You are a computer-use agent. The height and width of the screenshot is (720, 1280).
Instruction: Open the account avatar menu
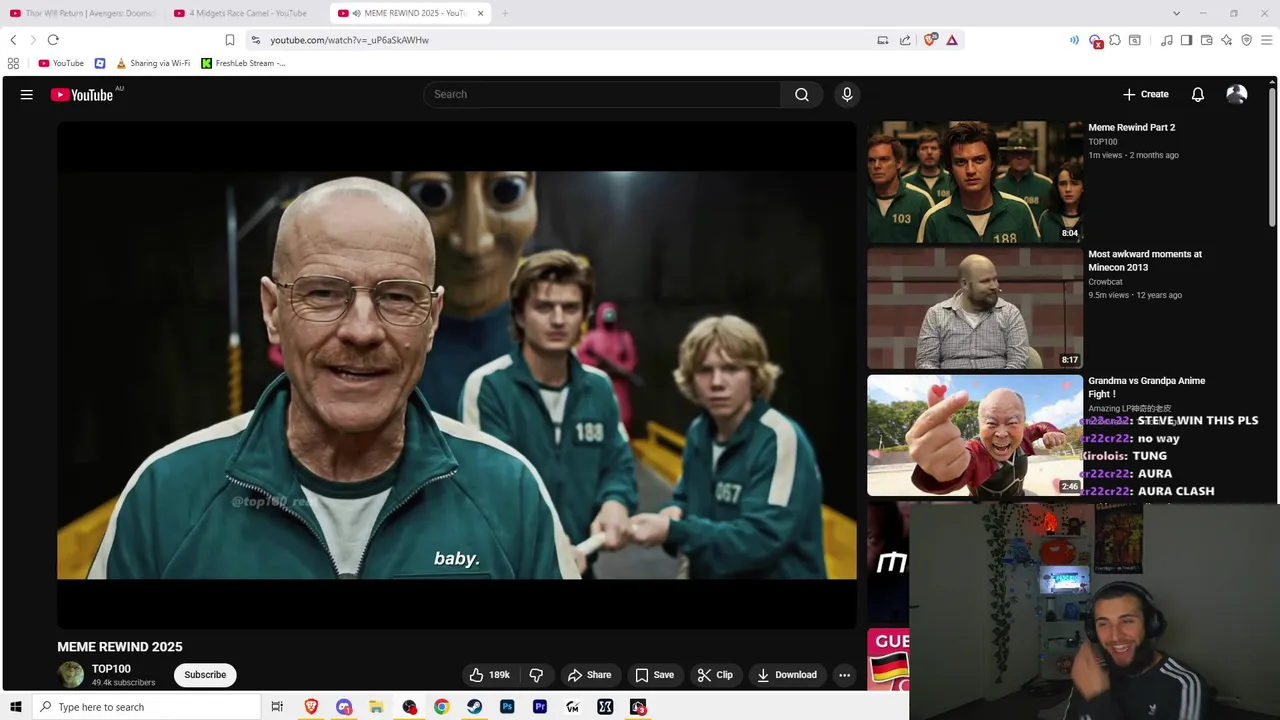[1237, 95]
